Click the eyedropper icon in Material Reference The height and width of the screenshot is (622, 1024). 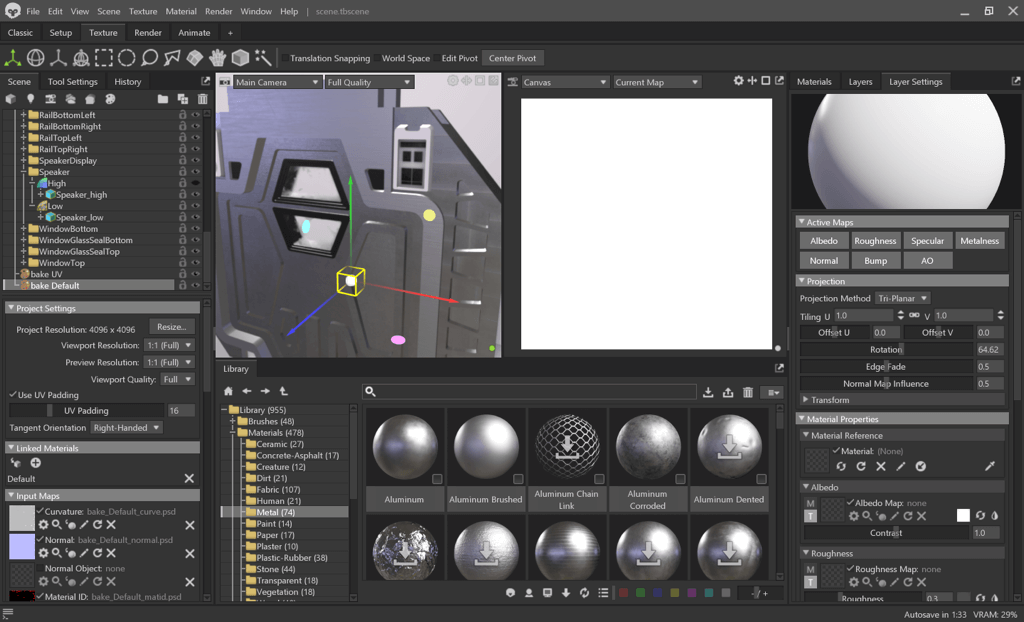click(990, 466)
